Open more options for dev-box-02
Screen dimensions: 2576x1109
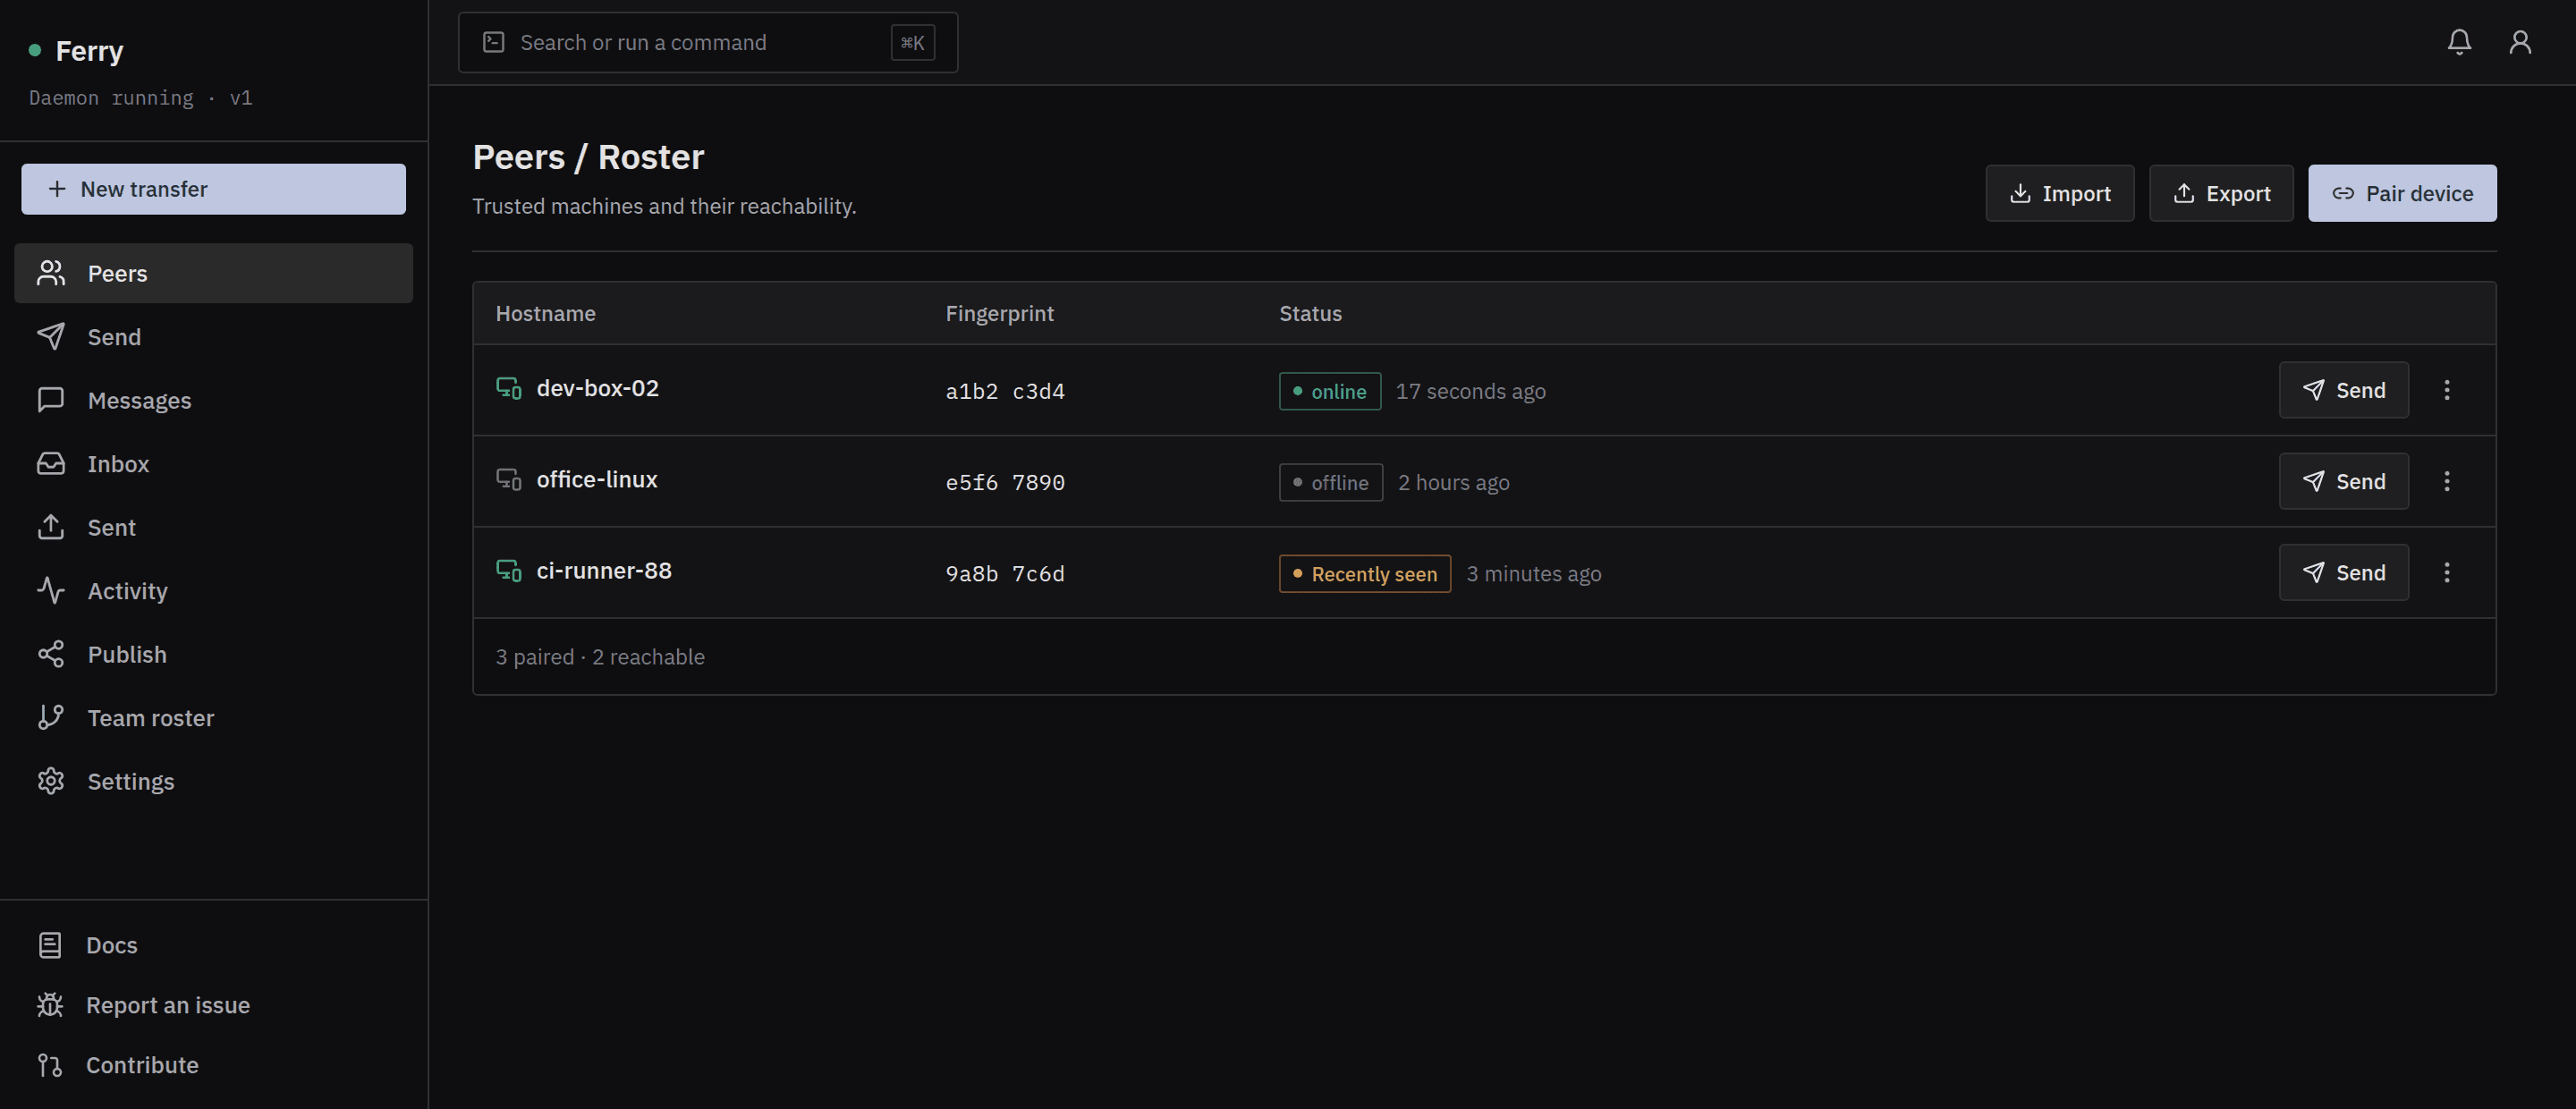(x=2446, y=390)
